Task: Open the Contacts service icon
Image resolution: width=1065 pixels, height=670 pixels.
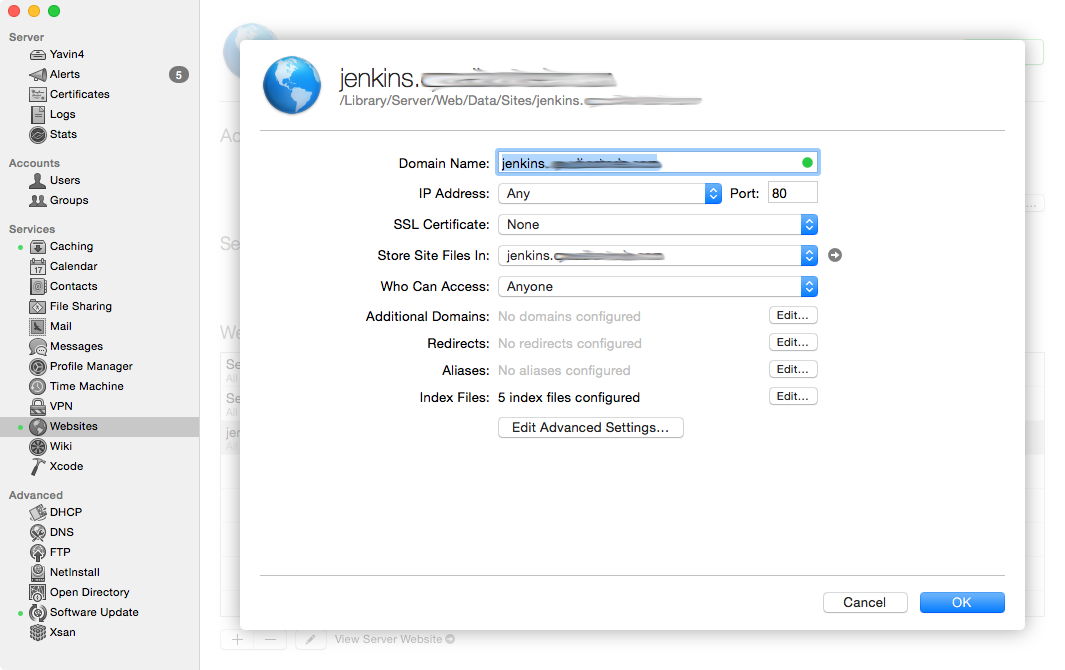Action: pos(37,286)
